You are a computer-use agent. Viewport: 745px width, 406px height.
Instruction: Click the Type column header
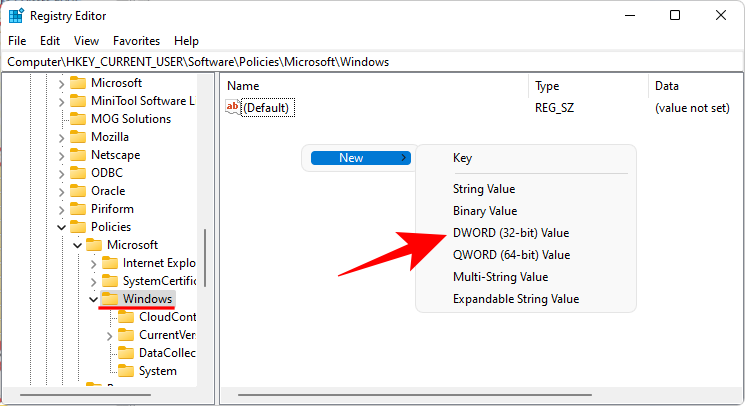click(548, 86)
